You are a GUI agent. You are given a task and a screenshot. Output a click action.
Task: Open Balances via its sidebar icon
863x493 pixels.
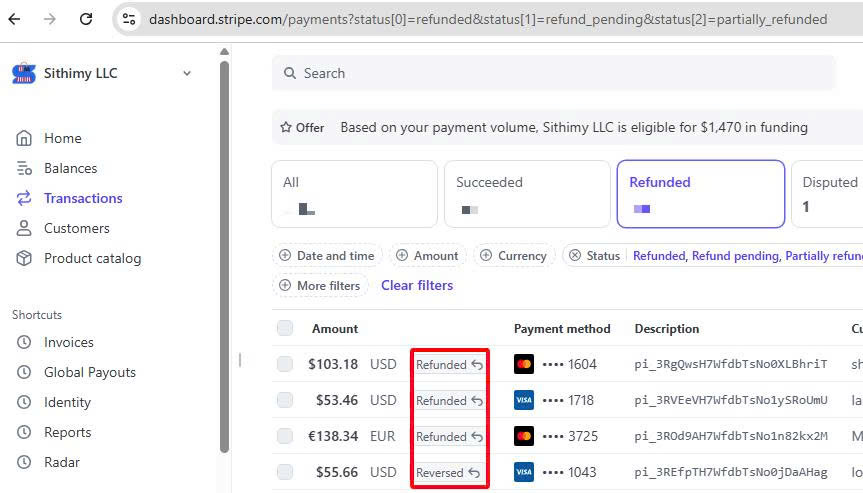point(24,168)
